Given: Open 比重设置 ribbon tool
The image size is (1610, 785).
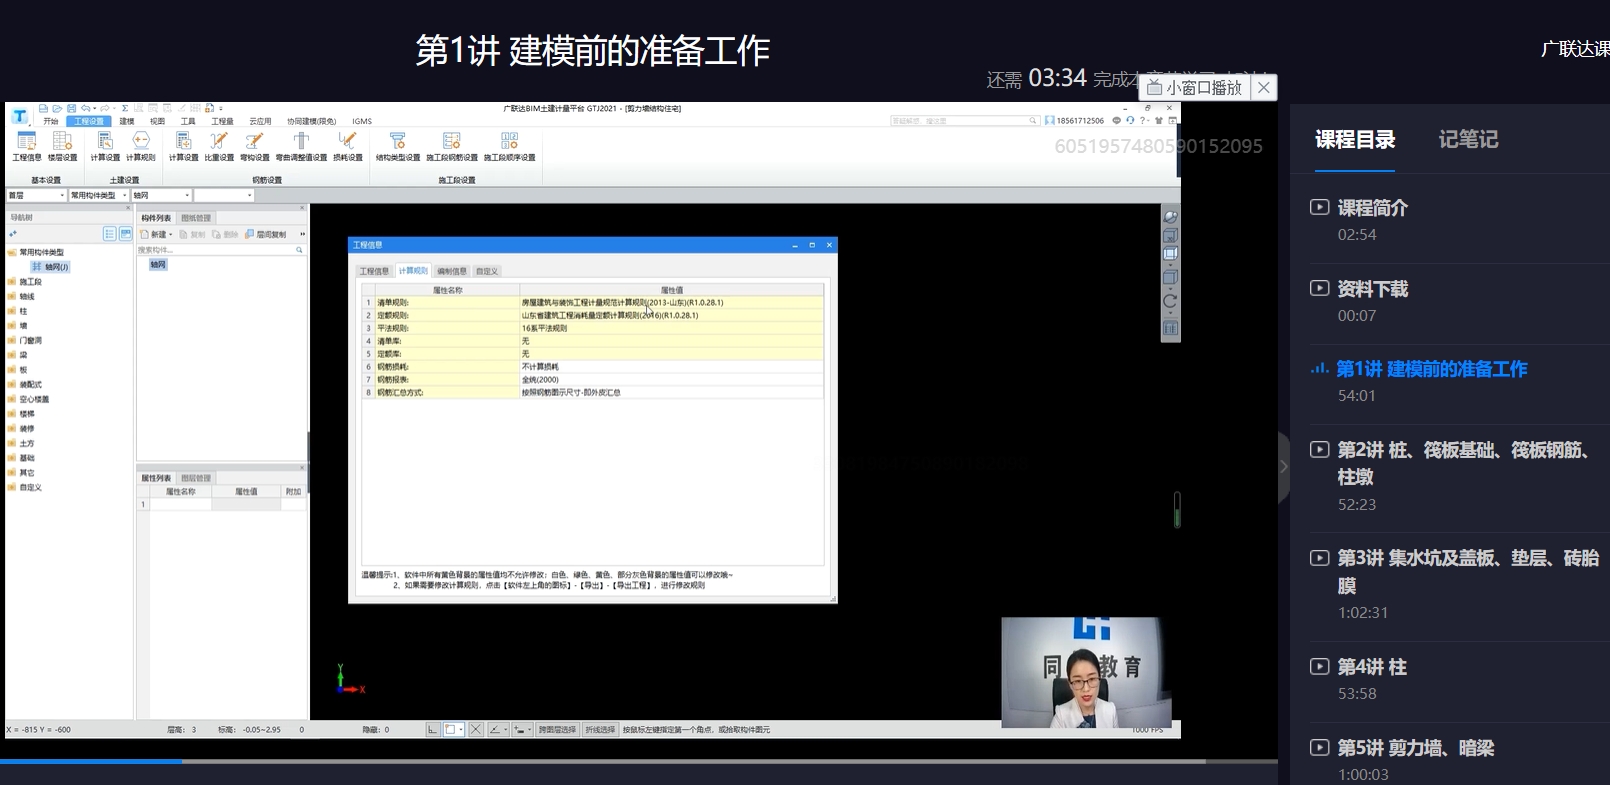Looking at the screenshot, I should click(219, 146).
